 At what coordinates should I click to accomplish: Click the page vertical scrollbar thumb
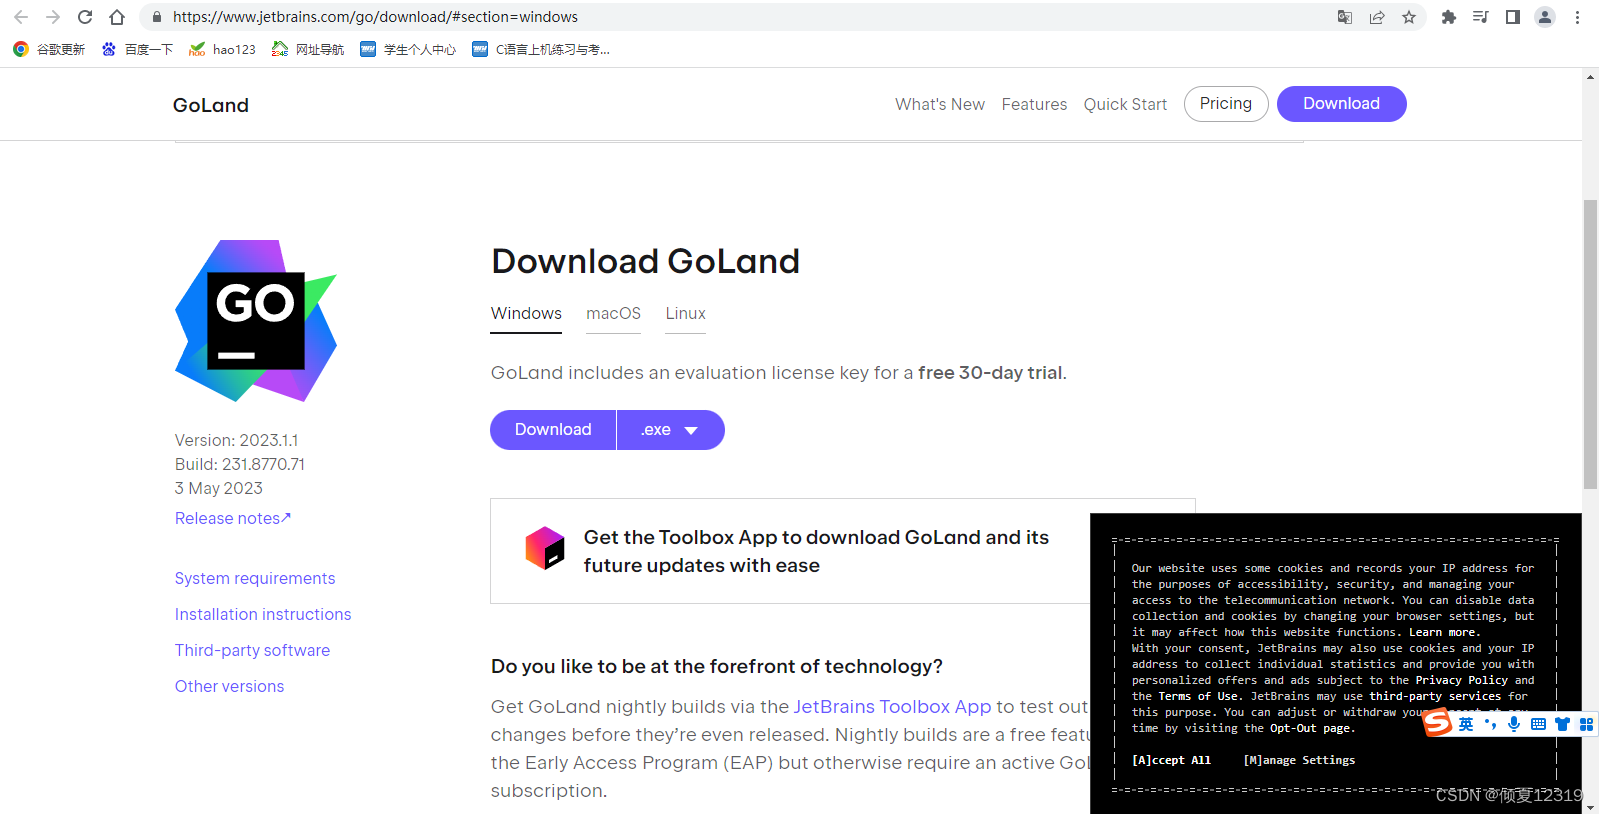pyautogui.click(x=1590, y=344)
